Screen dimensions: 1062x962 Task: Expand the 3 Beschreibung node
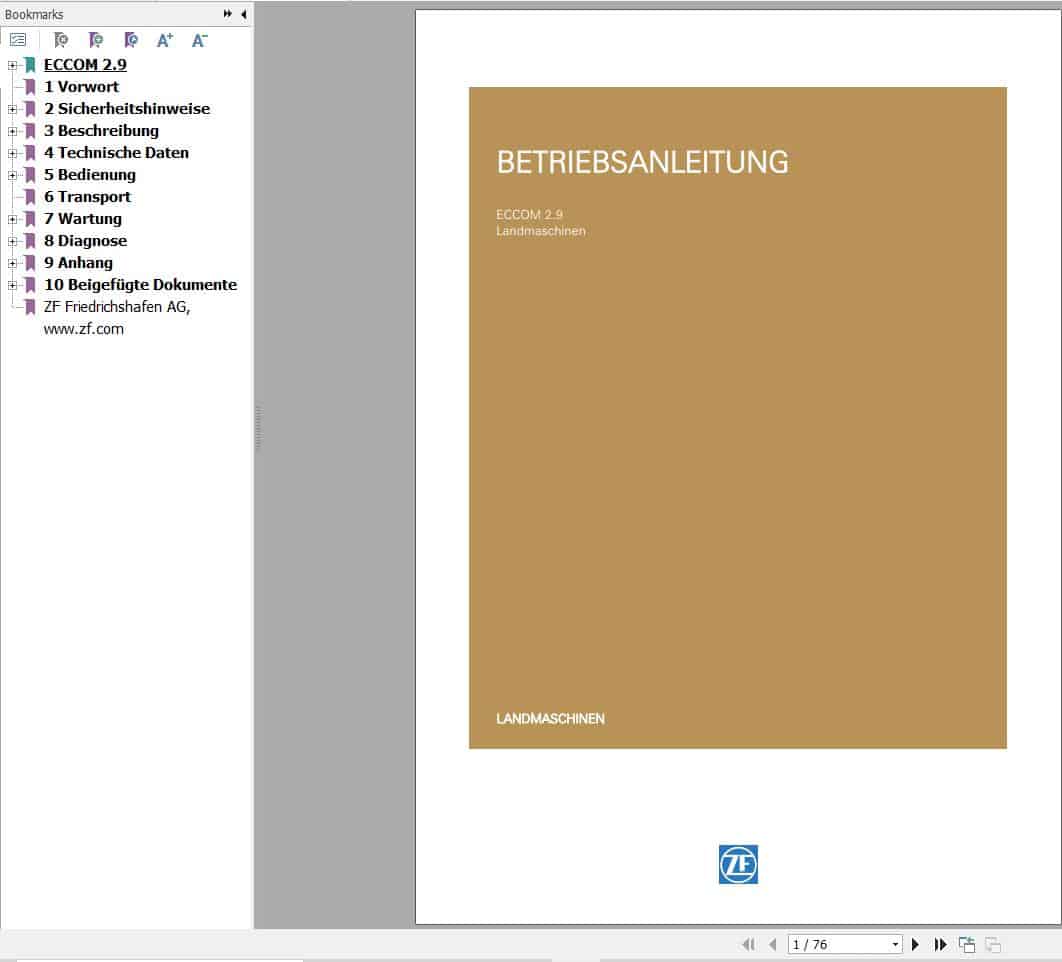click(x=12, y=131)
